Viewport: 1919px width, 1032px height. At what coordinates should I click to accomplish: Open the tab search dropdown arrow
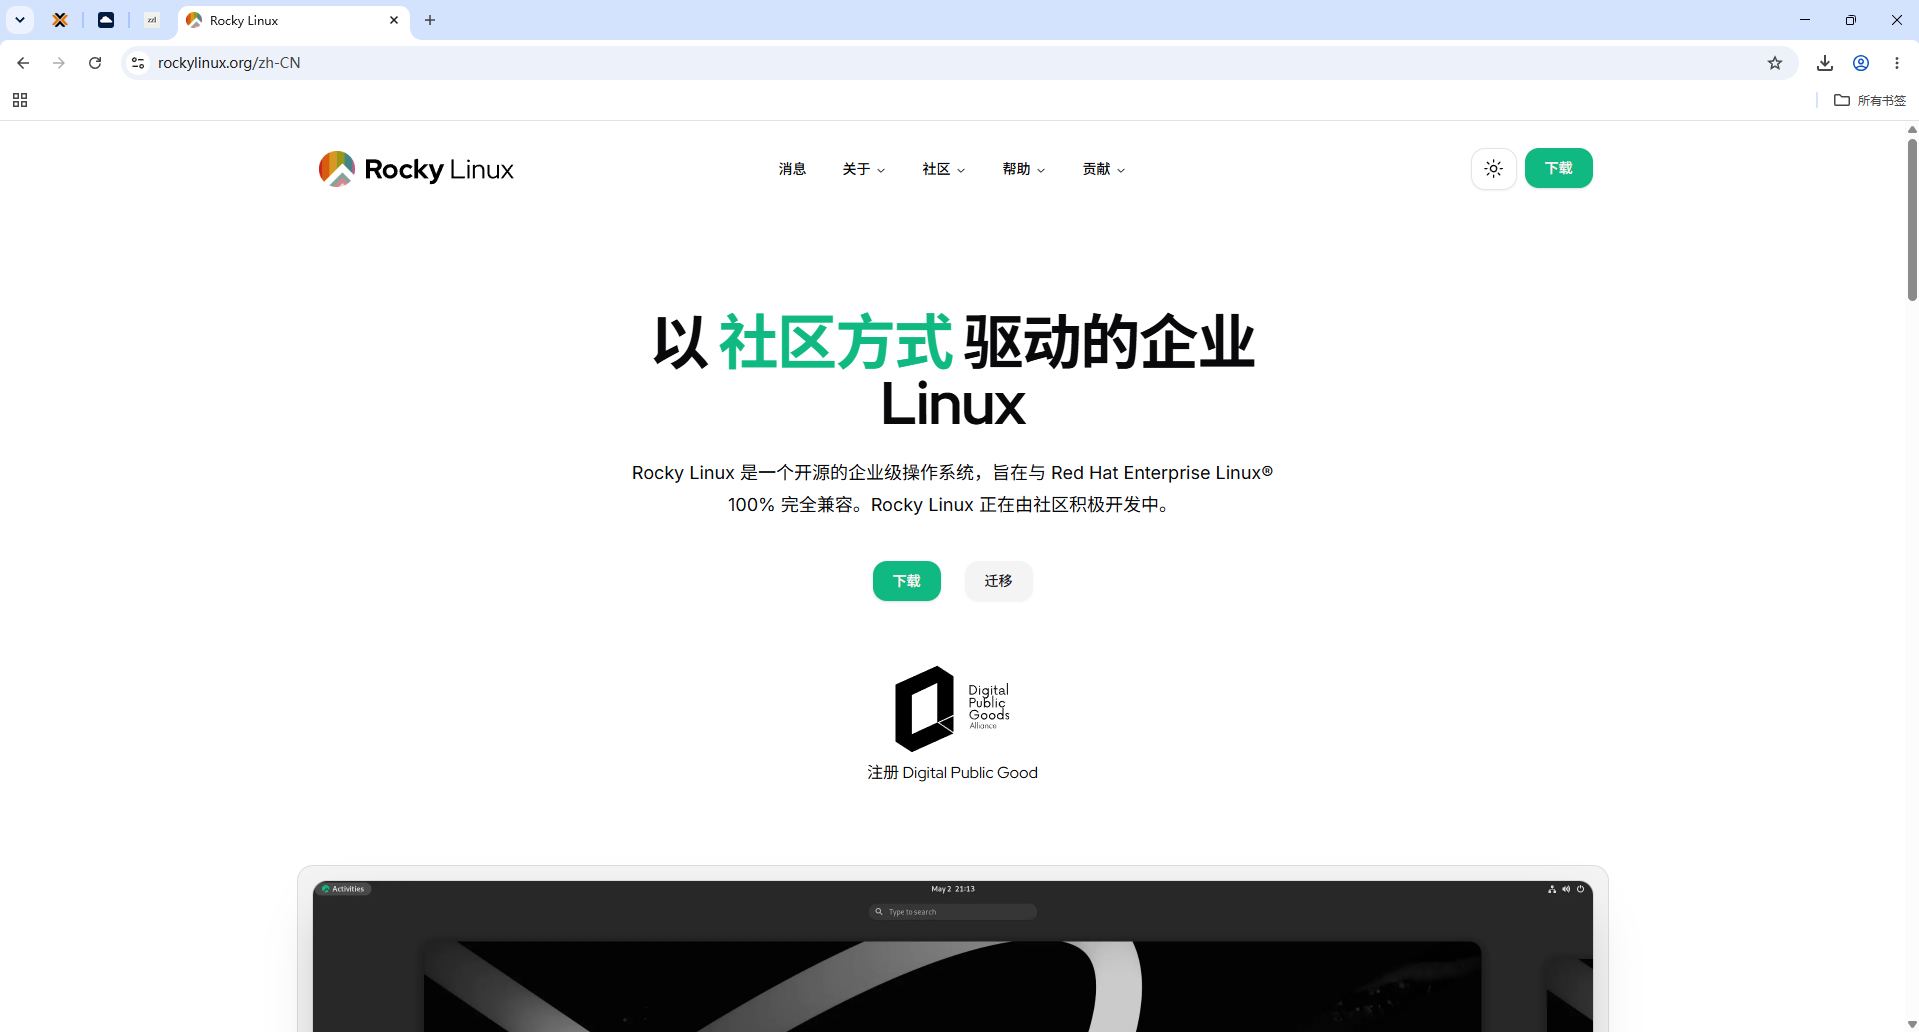(20, 20)
